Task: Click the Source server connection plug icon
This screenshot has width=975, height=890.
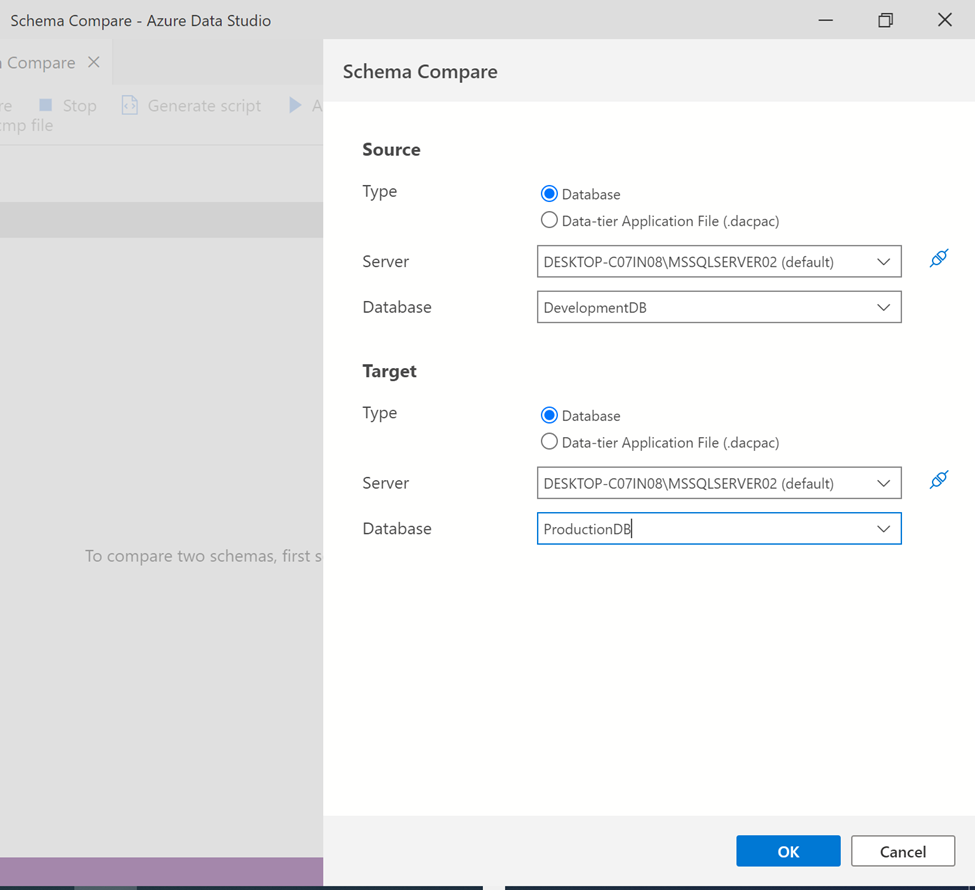Action: 938,260
